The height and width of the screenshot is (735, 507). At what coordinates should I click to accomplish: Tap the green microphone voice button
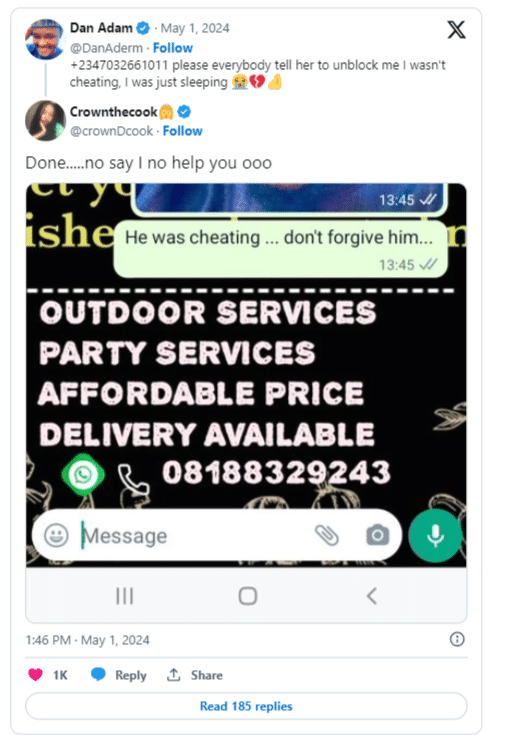pyautogui.click(x=435, y=535)
